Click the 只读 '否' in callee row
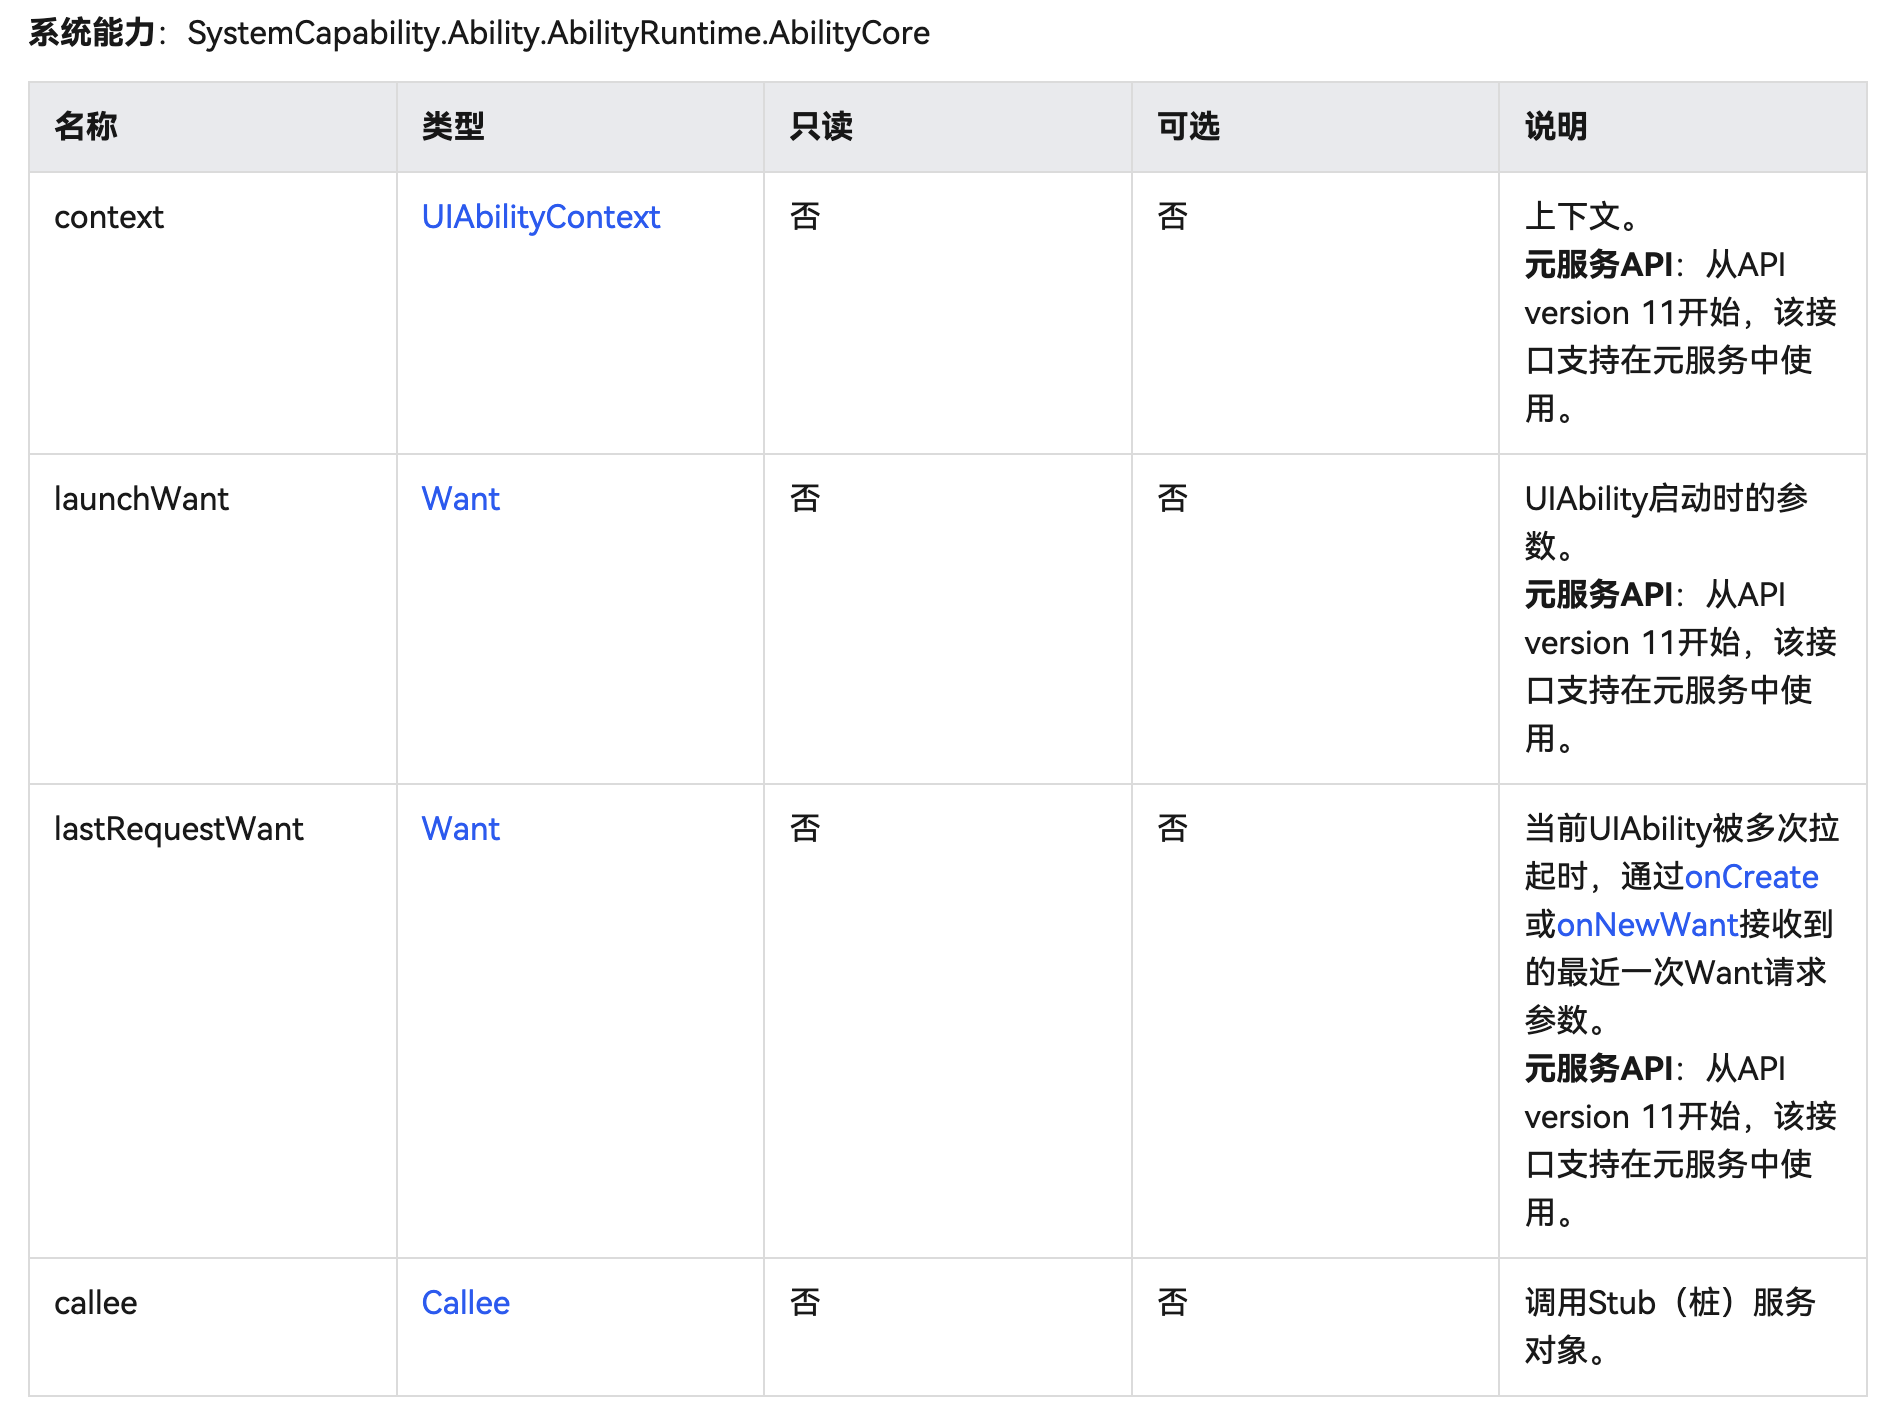This screenshot has width=1896, height=1416. 805,1303
